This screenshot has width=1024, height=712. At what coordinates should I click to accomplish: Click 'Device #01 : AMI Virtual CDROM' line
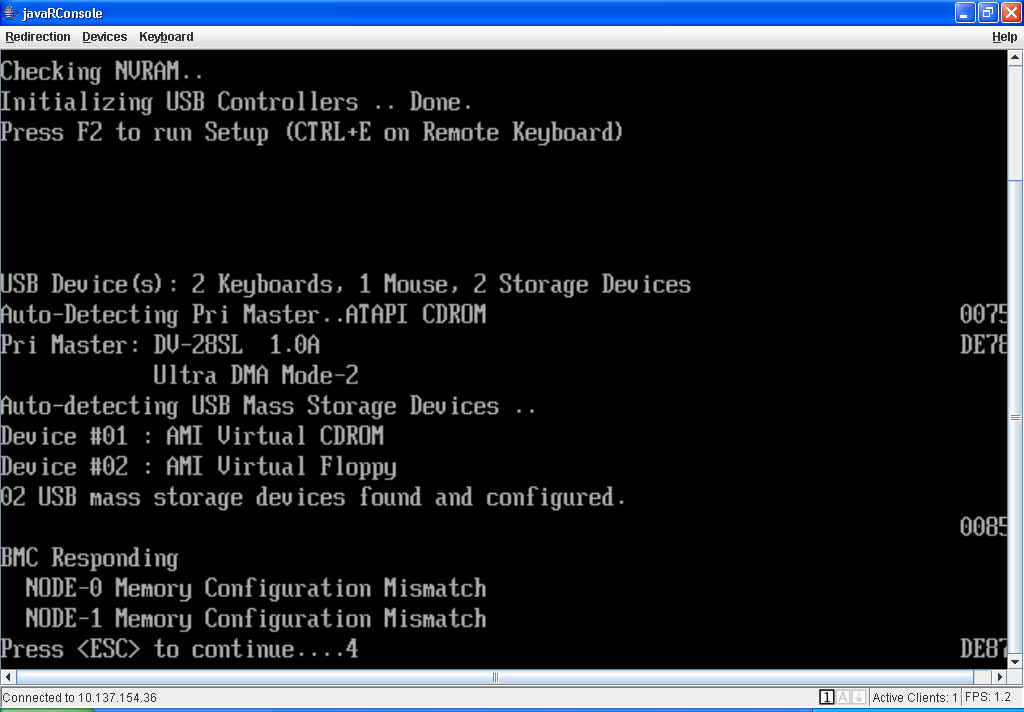click(x=192, y=436)
